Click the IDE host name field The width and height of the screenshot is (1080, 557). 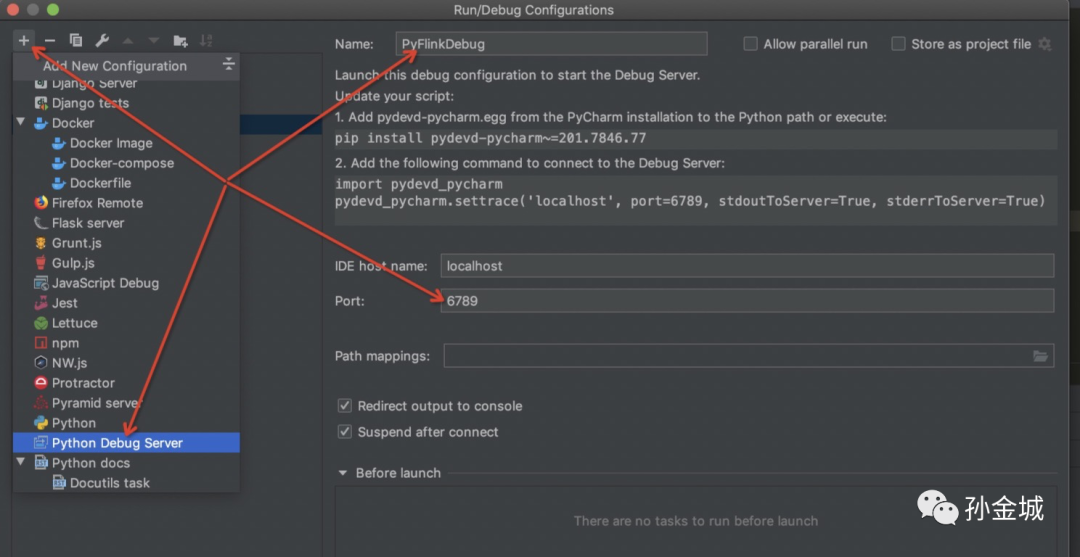tap(747, 266)
